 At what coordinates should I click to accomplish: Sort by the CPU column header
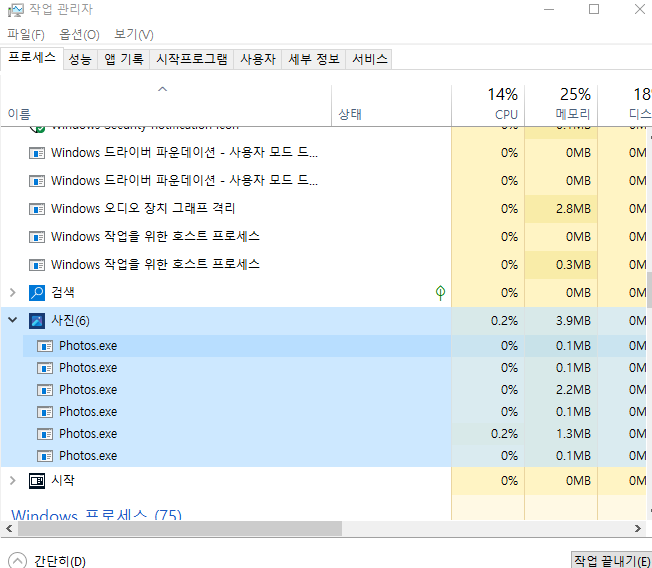point(488,105)
